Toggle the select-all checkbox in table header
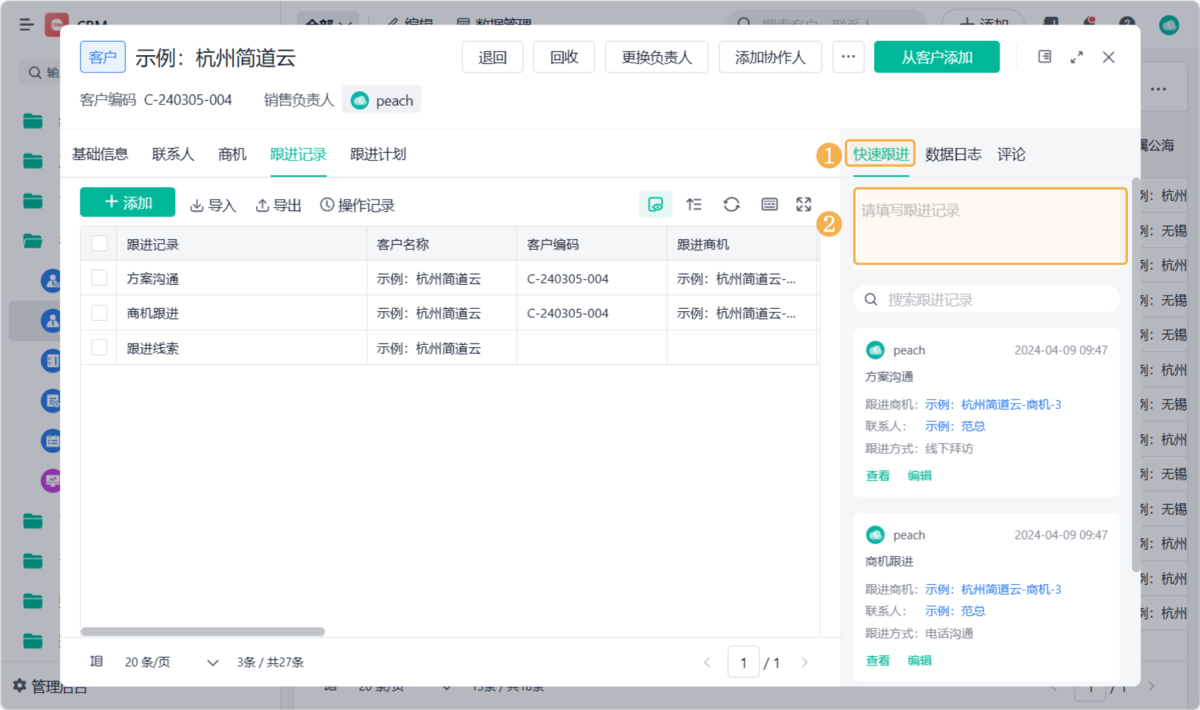The image size is (1200, 710). pyautogui.click(x=99, y=243)
